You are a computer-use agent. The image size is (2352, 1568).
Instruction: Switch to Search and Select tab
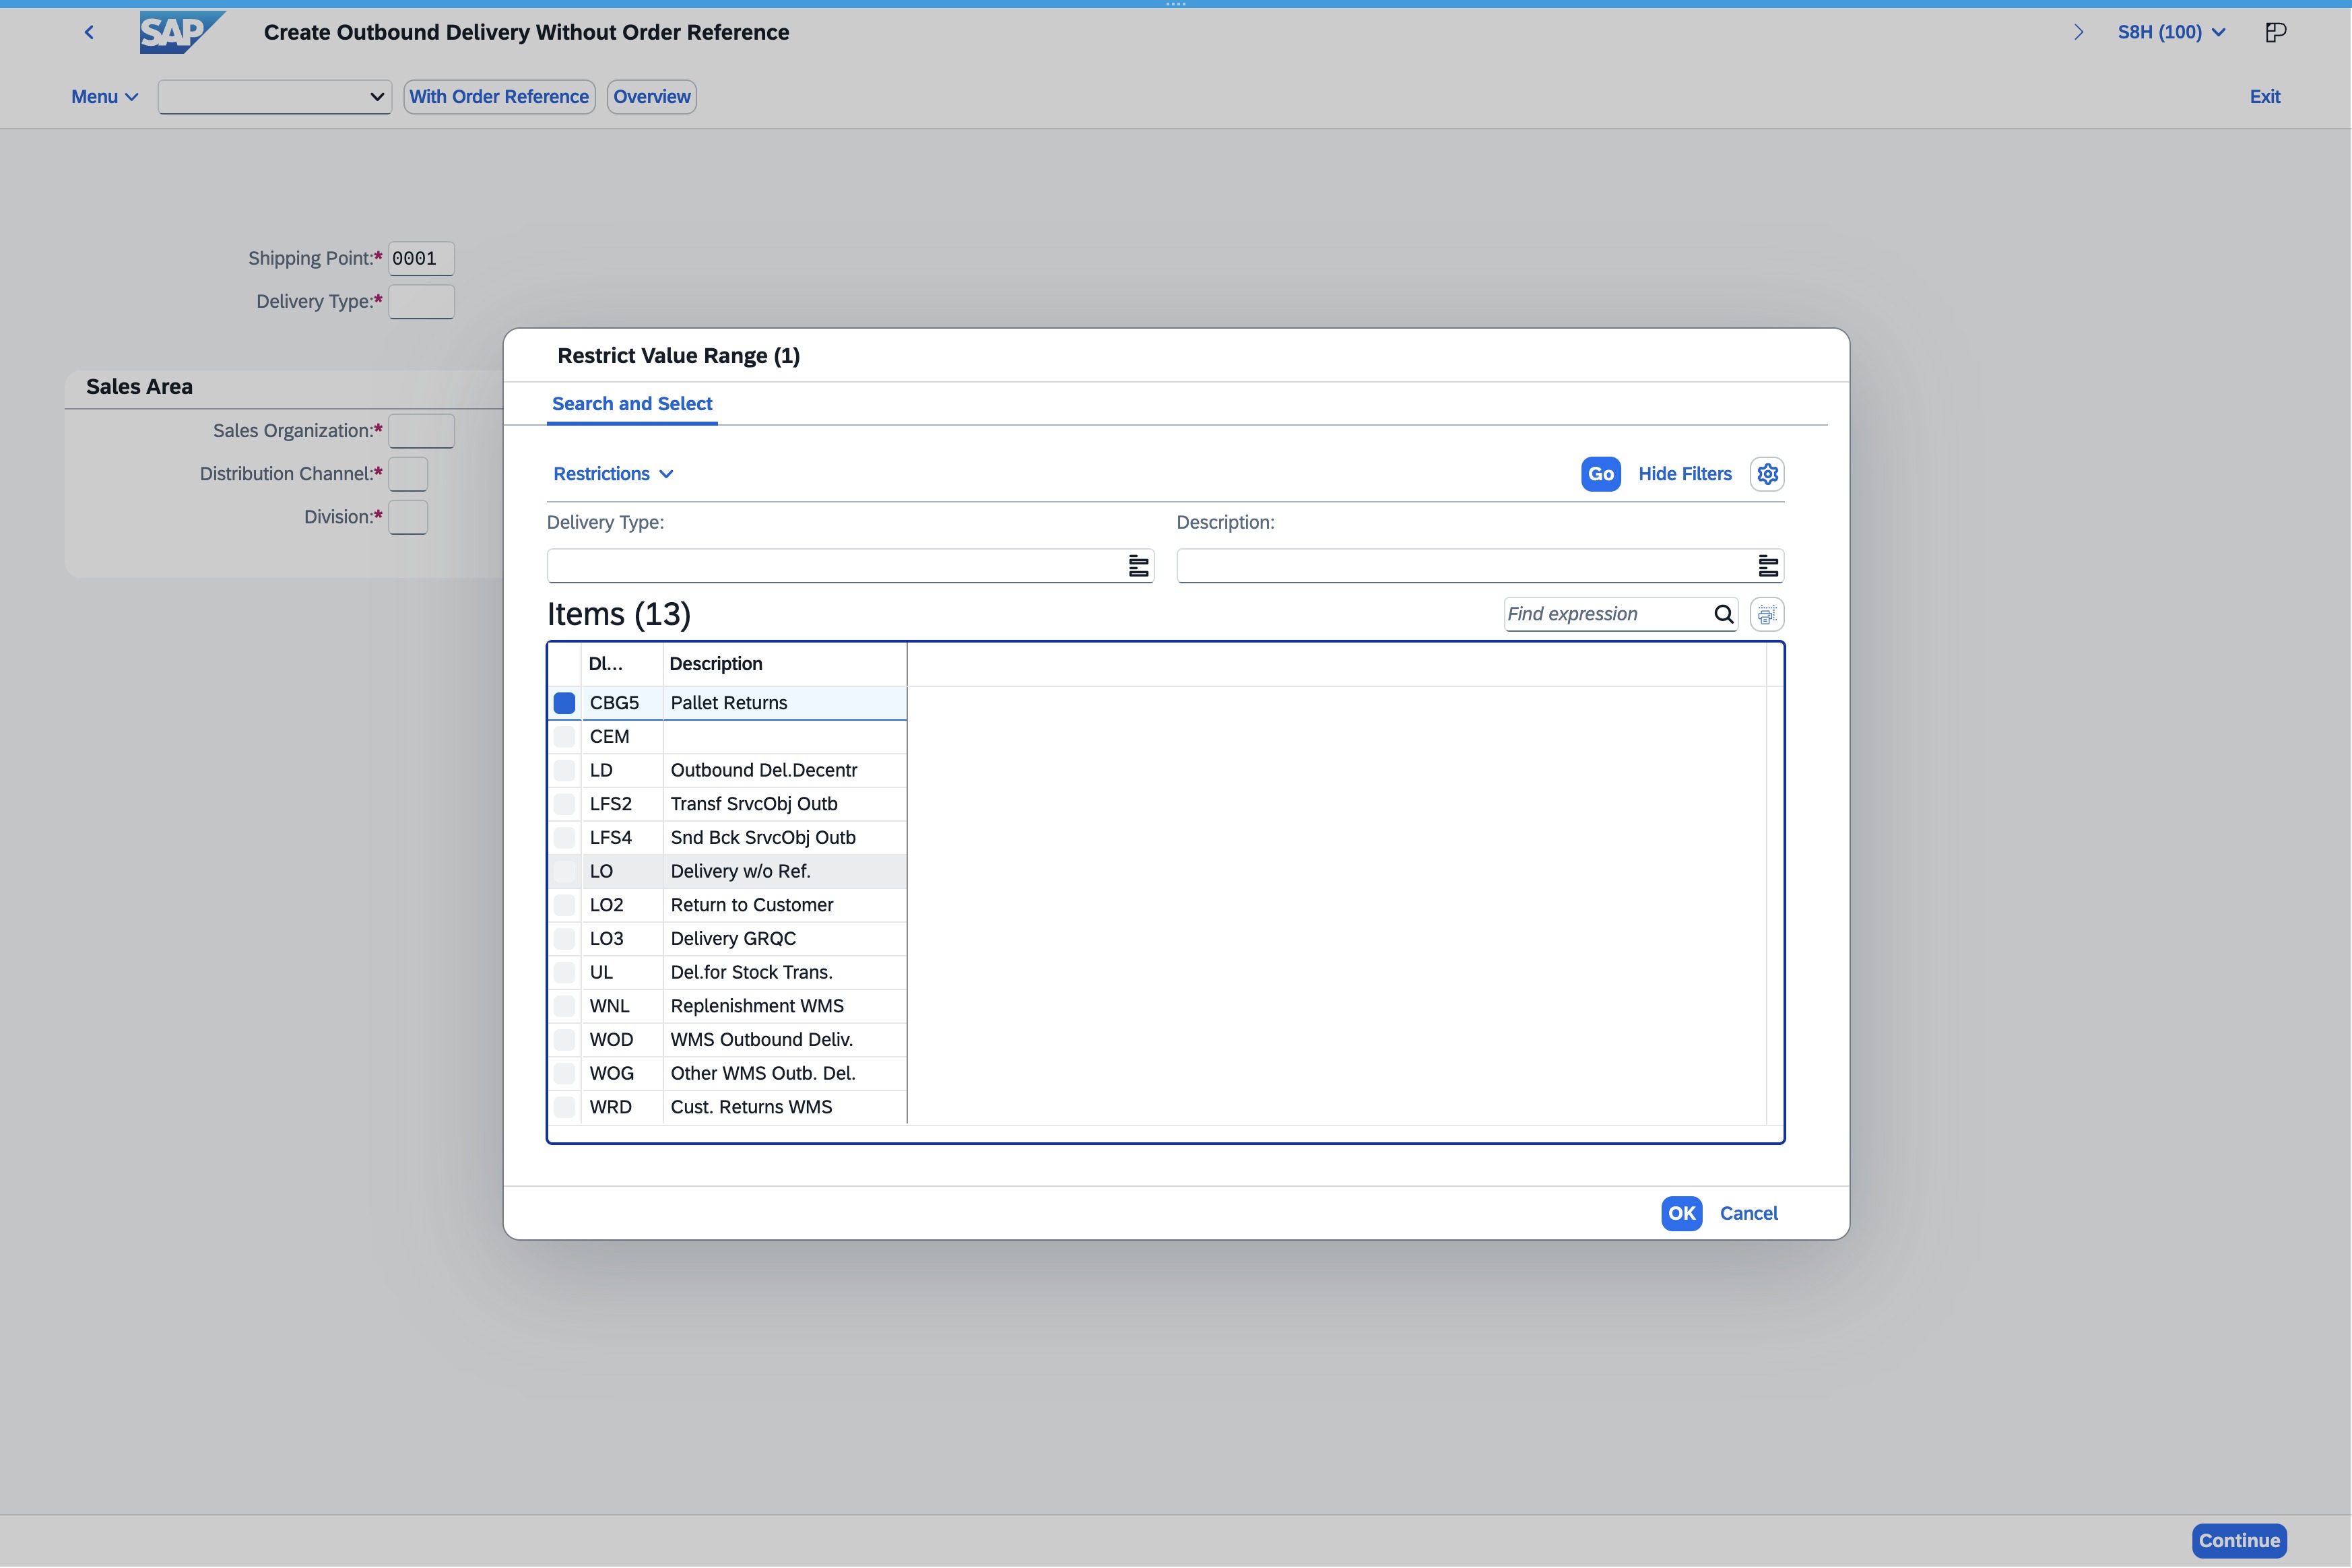click(632, 404)
